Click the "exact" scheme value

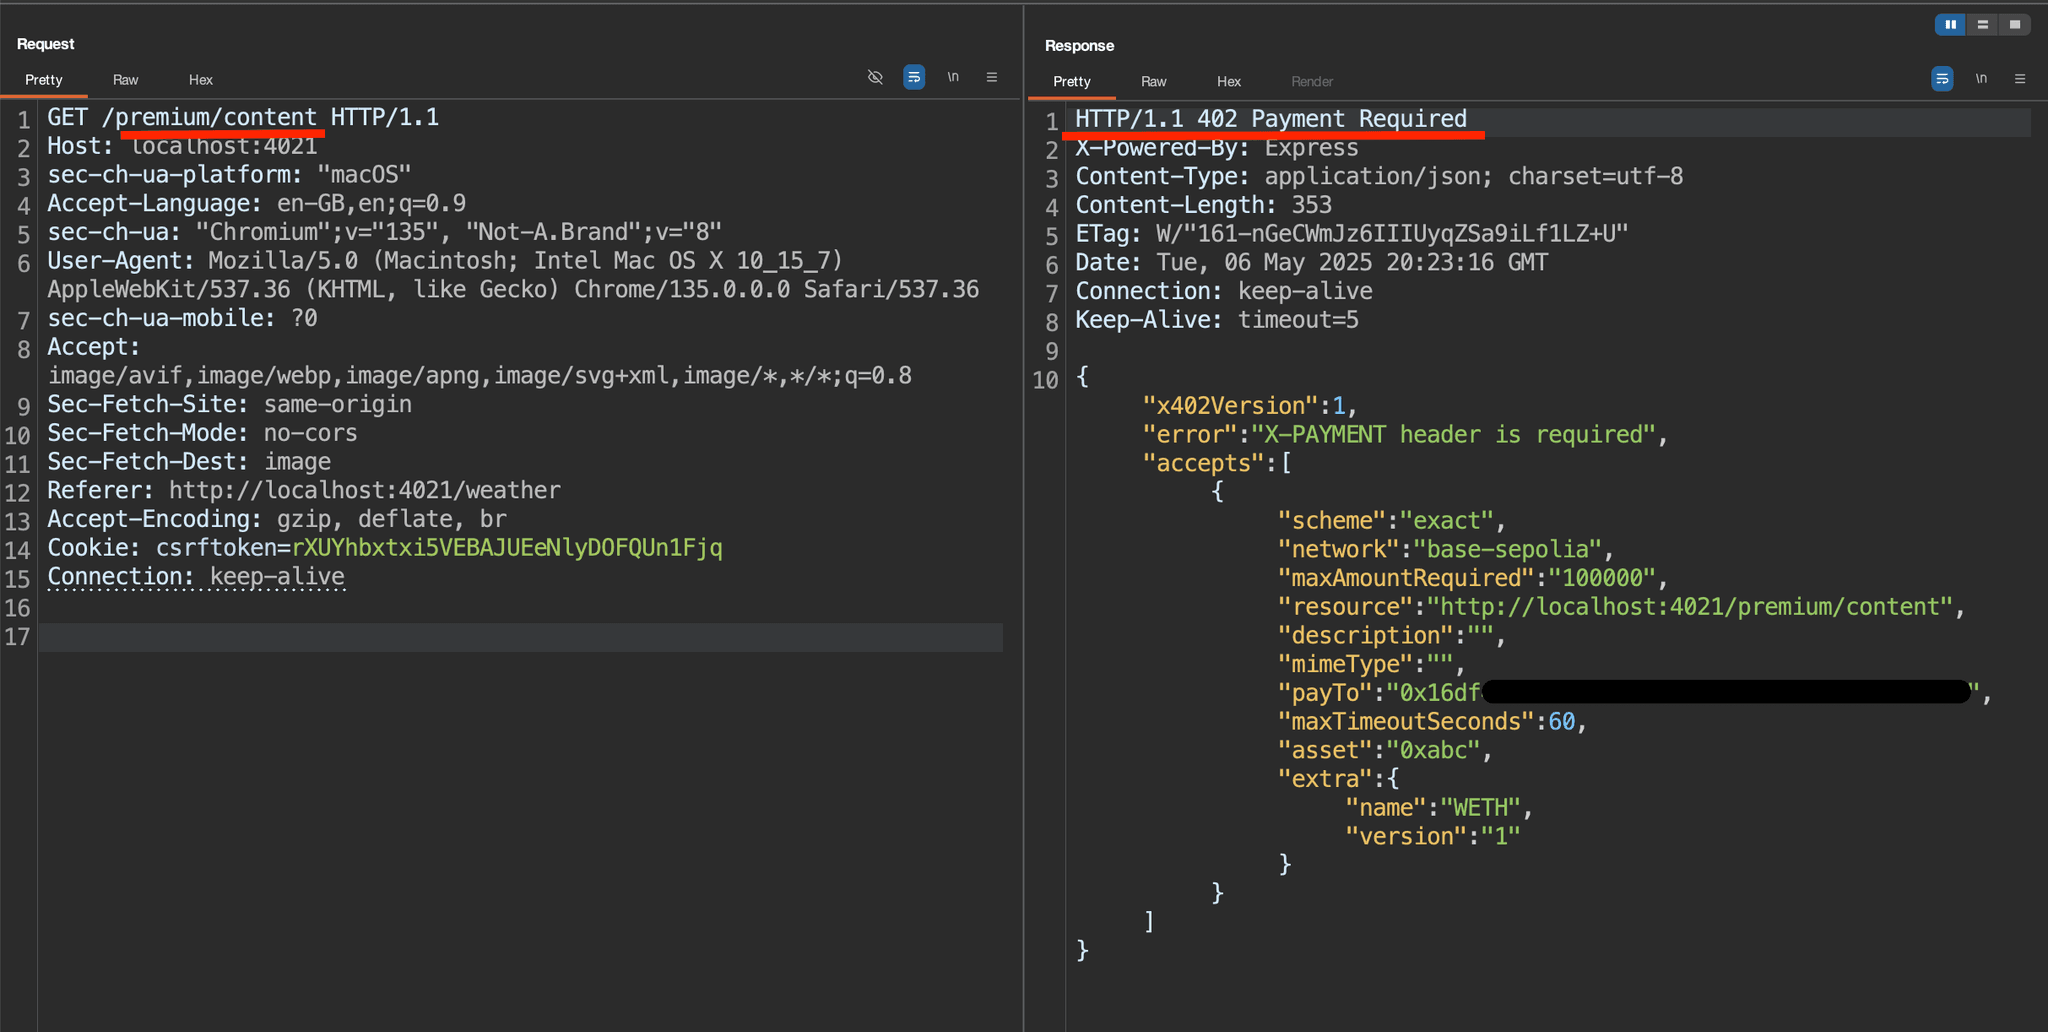click(1447, 521)
